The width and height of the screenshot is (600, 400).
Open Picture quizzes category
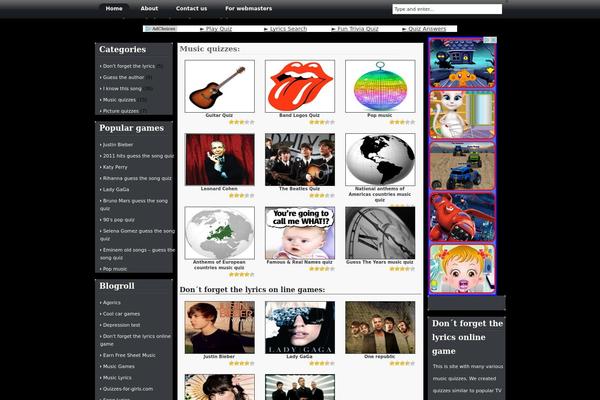(121, 111)
